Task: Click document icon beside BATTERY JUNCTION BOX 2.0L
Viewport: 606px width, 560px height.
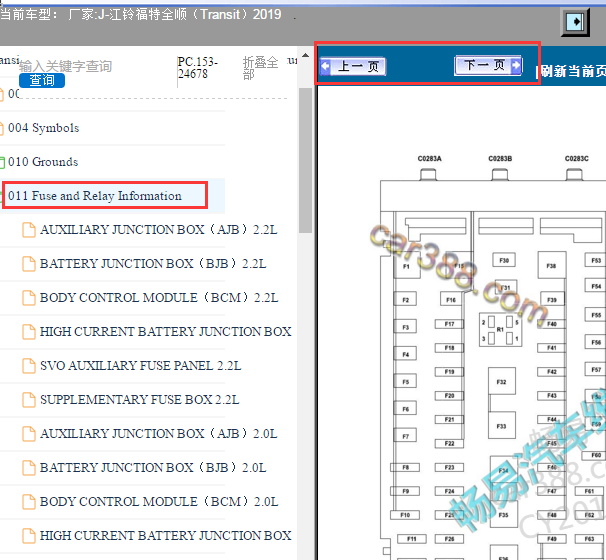Action: (x=29, y=468)
